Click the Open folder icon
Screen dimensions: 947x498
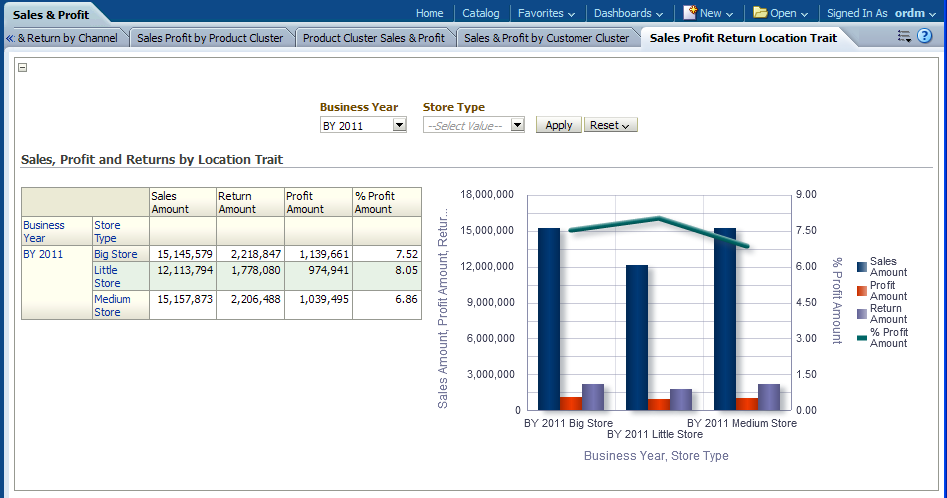pyautogui.click(x=760, y=13)
